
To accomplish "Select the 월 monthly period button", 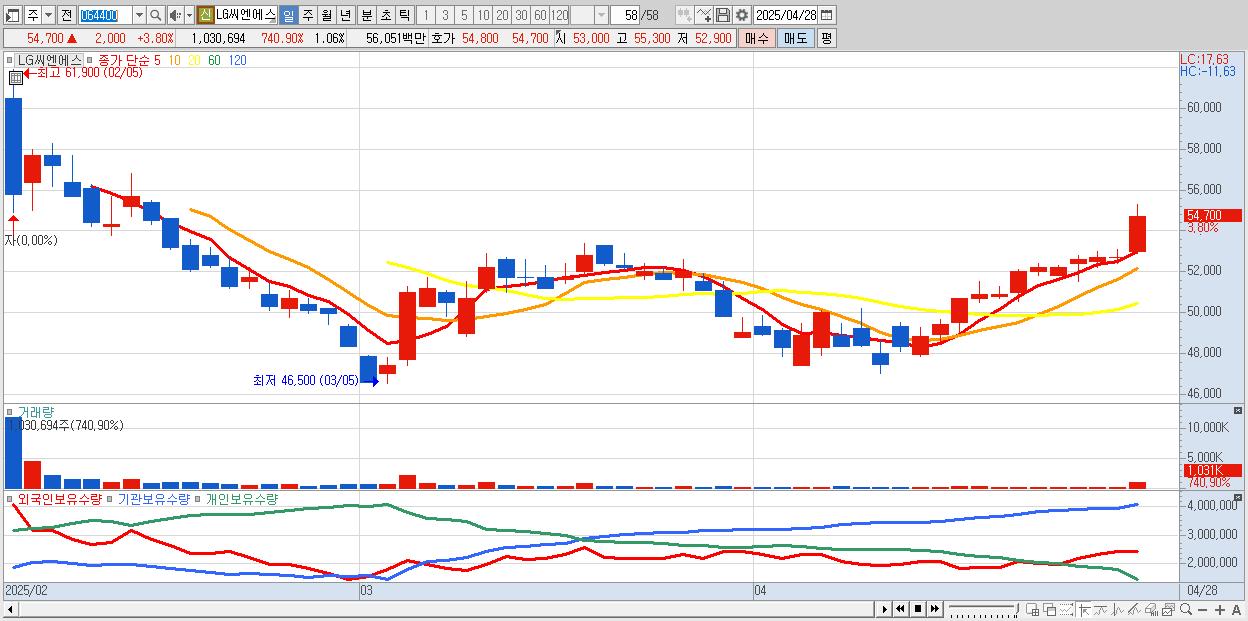I will 326,15.
